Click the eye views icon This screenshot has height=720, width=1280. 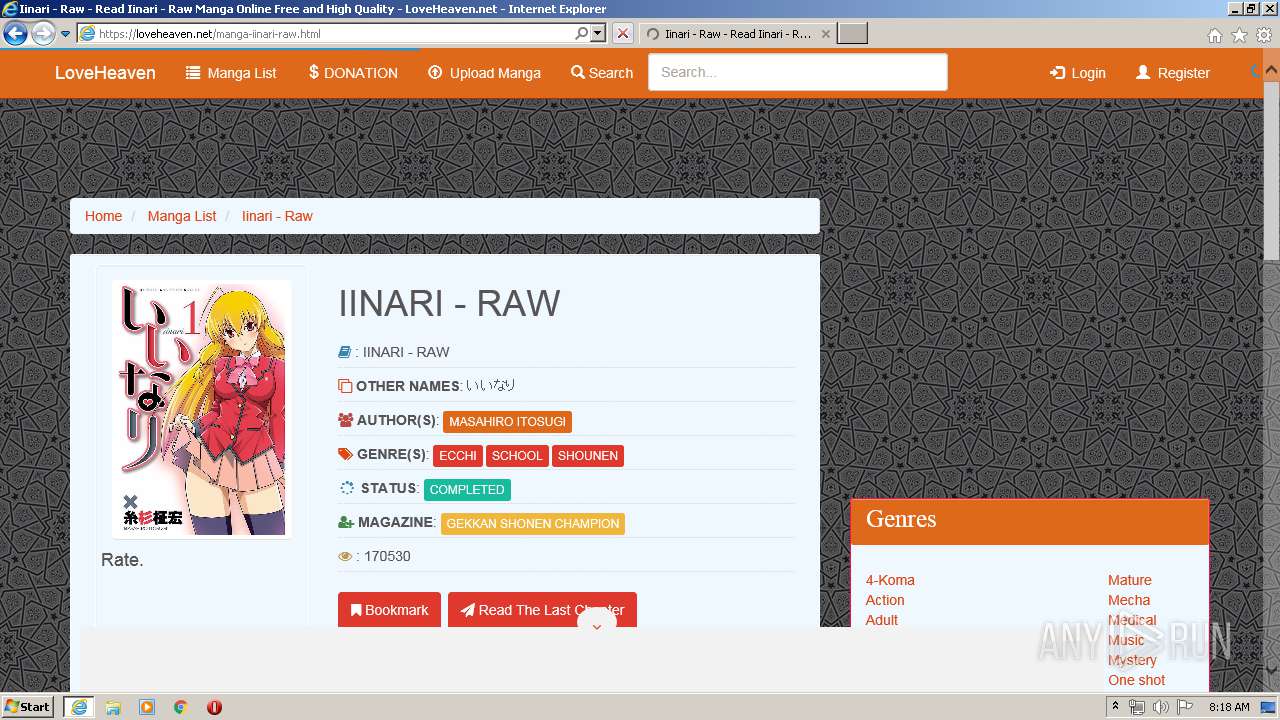345,557
